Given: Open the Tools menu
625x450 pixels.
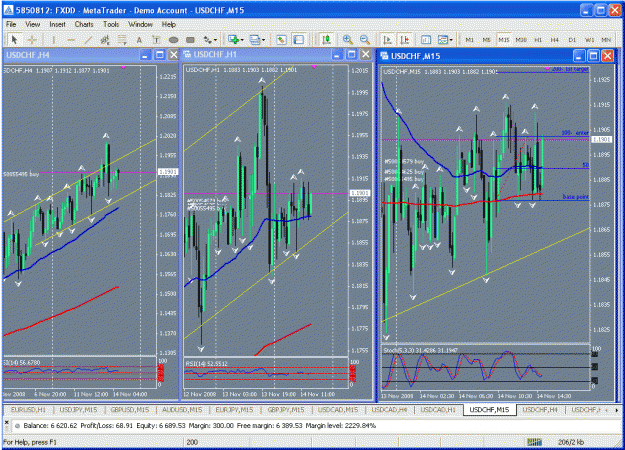Looking at the screenshot, I should 111,24.
